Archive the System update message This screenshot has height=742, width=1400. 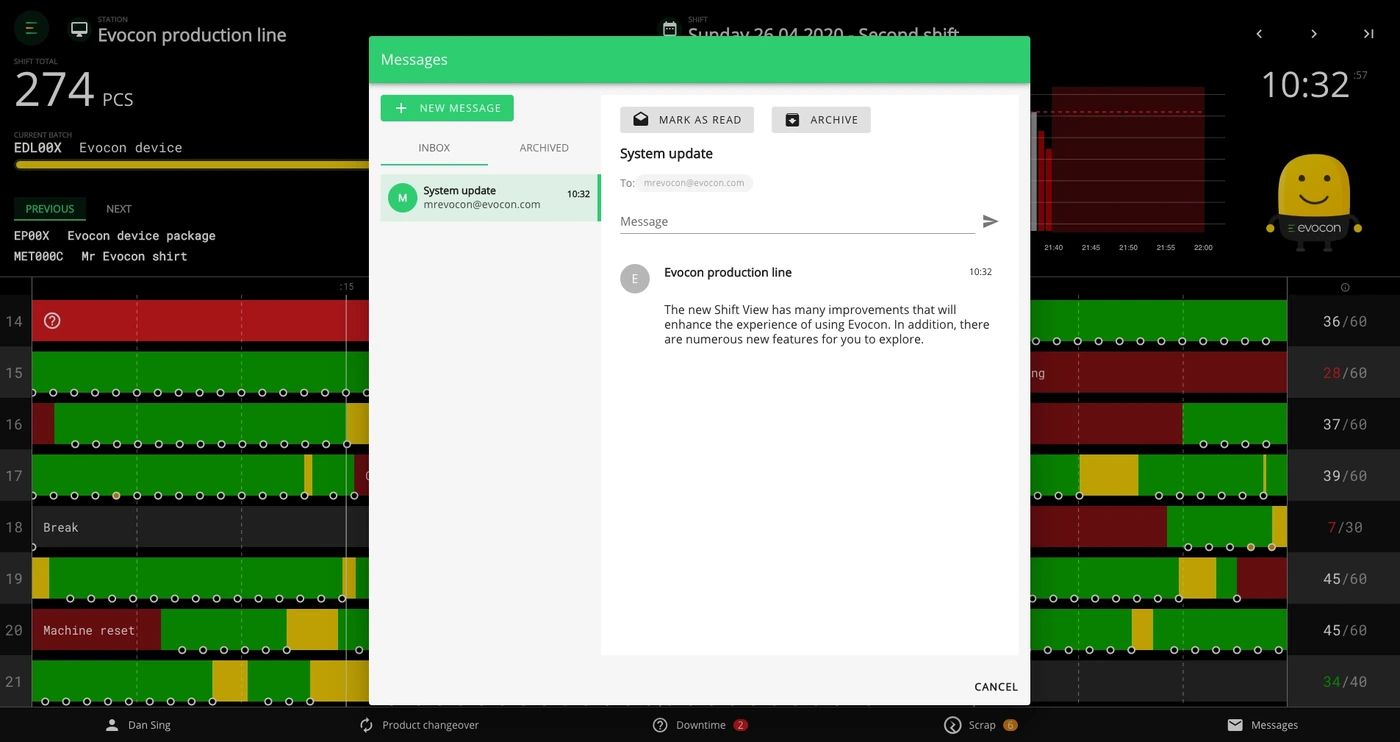pos(821,120)
